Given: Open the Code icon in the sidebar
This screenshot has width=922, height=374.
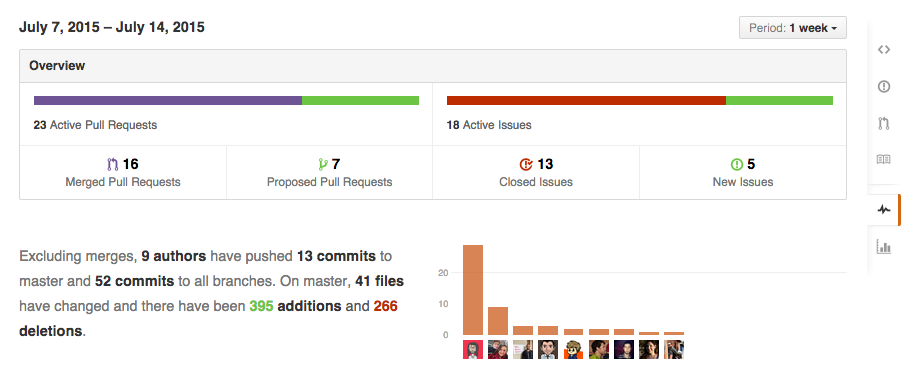Looking at the screenshot, I should [x=883, y=50].
